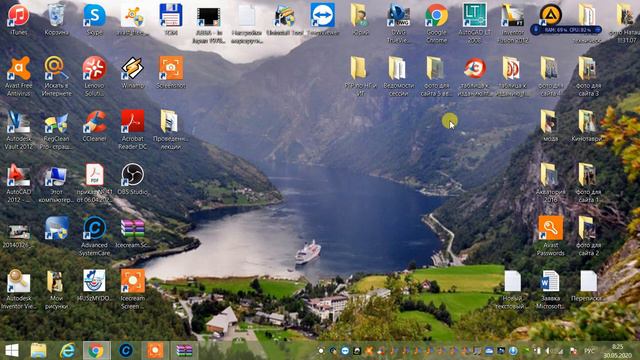Image resolution: width=640 pixels, height=360 pixels.
Task: Open the РГР по НГ и ИГ folder
Action: [x=360, y=76]
